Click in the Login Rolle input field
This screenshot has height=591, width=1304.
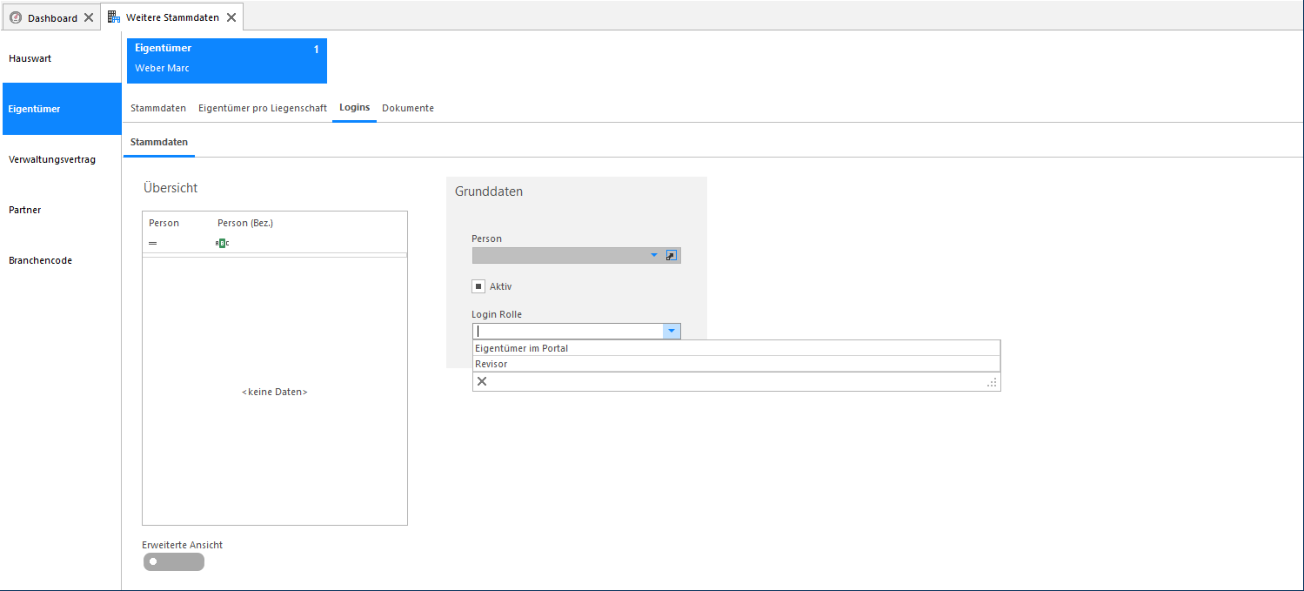tap(568, 331)
